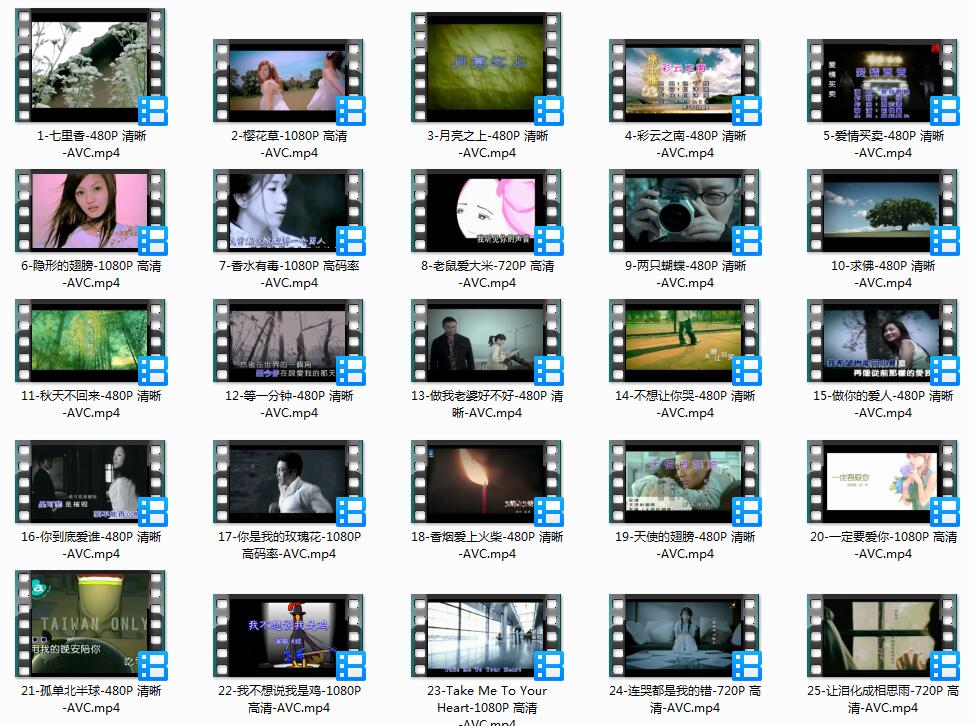Select the 彩云之南 video file icon
The height and width of the screenshot is (726, 975).
pyautogui.click(x=685, y=81)
